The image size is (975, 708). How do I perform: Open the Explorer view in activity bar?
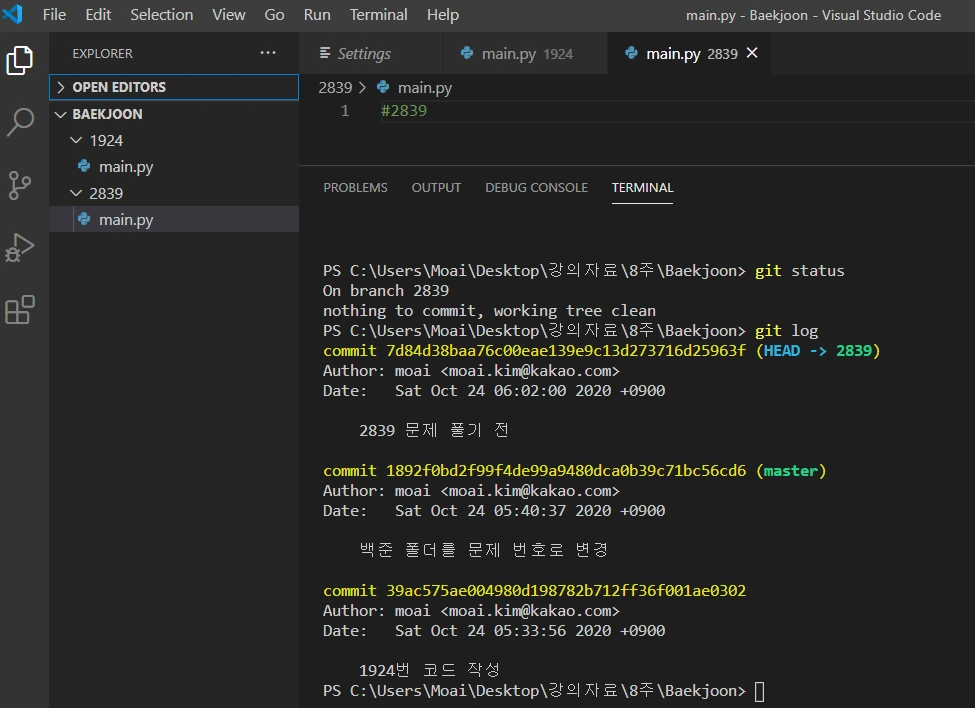tap(20, 60)
